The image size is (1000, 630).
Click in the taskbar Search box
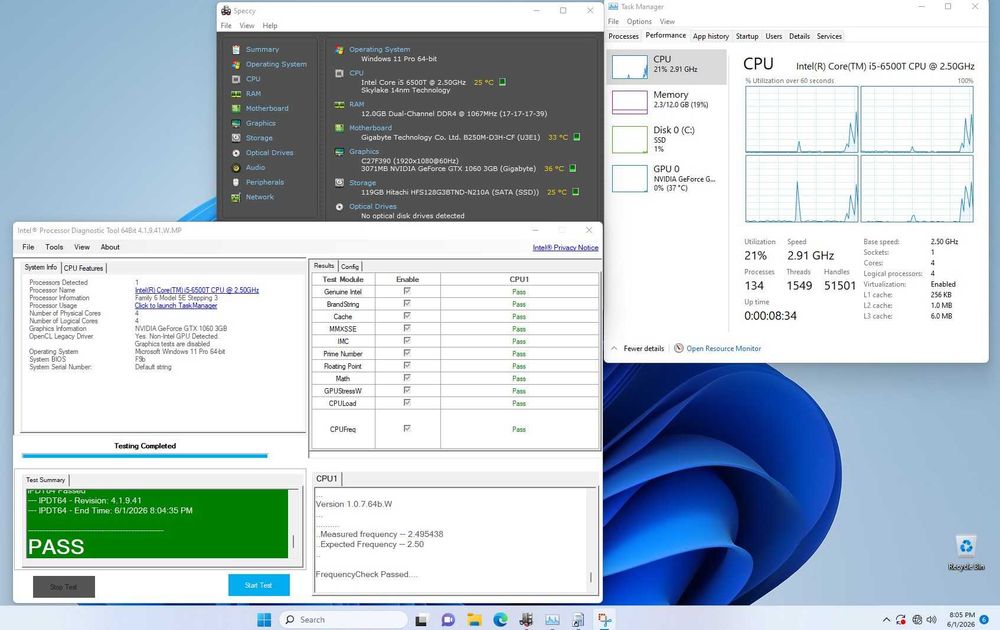(343, 620)
